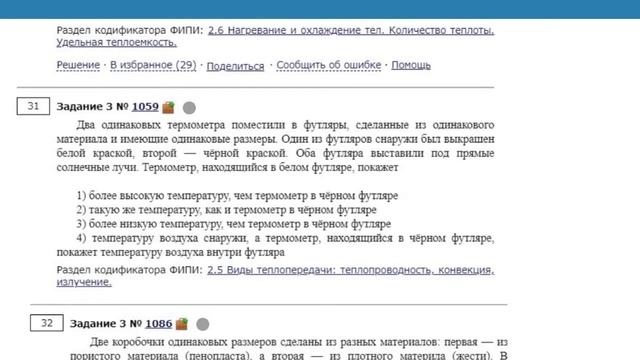
Task: Click answer option 2 'такую же температуру'
Action: click(x=227, y=210)
